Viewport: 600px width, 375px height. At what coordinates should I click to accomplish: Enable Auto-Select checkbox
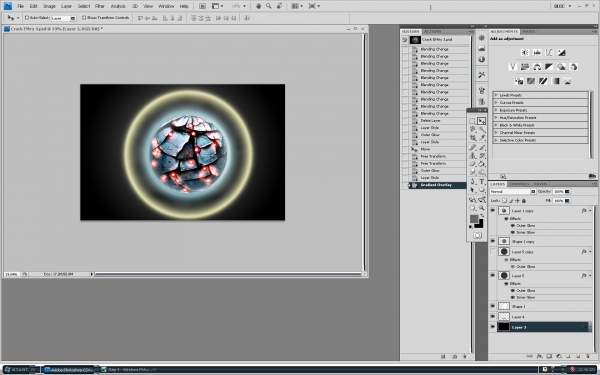[x=27, y=18]
